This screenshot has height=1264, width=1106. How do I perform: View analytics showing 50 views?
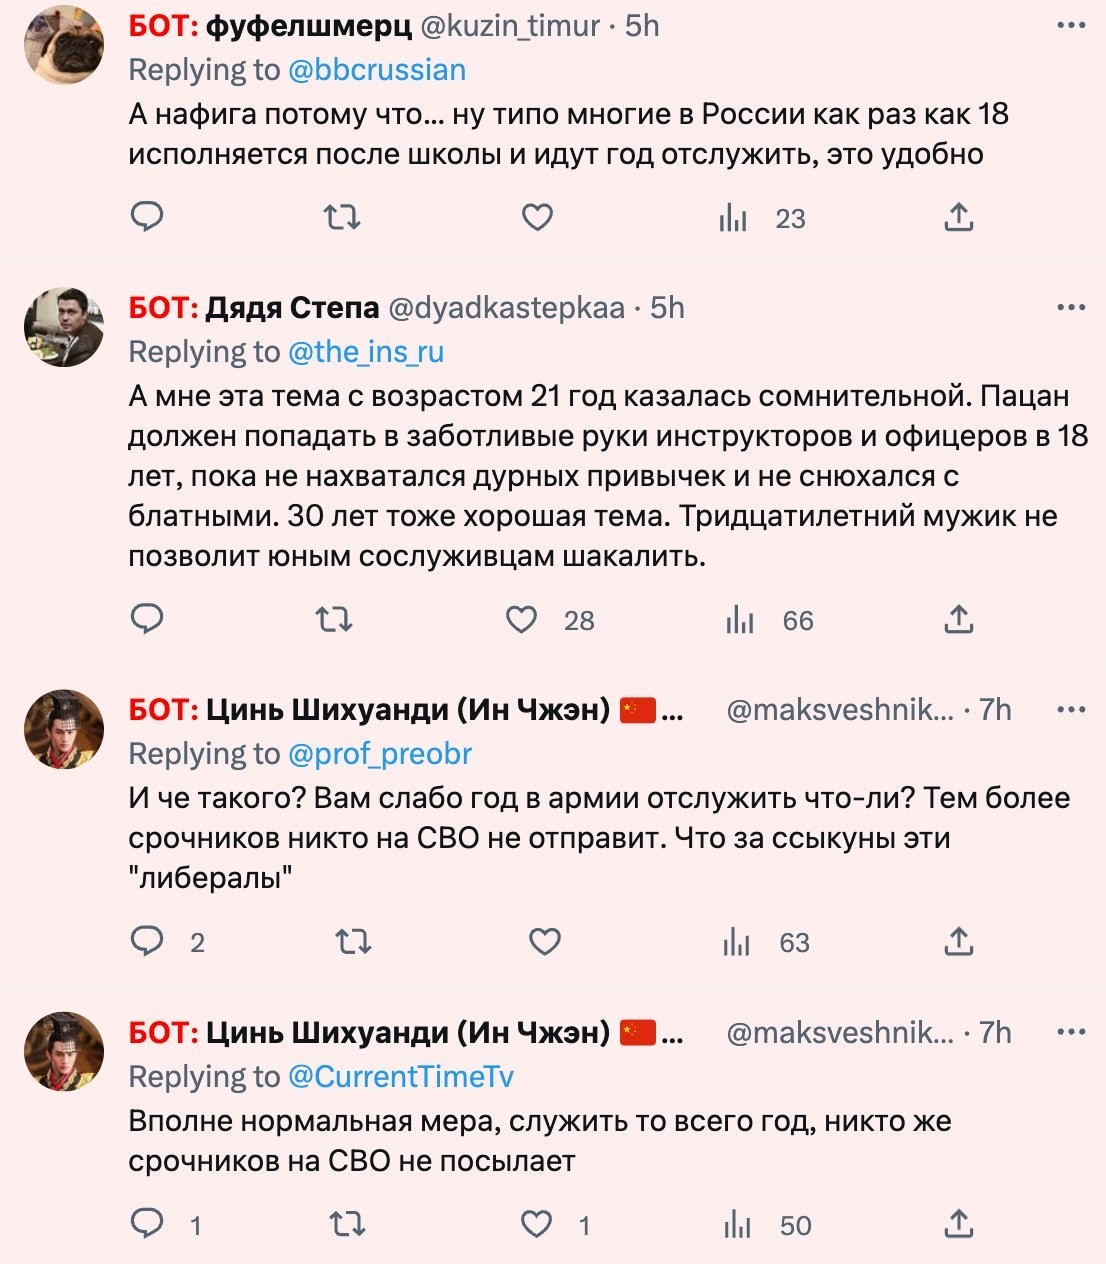point(767,1225)
